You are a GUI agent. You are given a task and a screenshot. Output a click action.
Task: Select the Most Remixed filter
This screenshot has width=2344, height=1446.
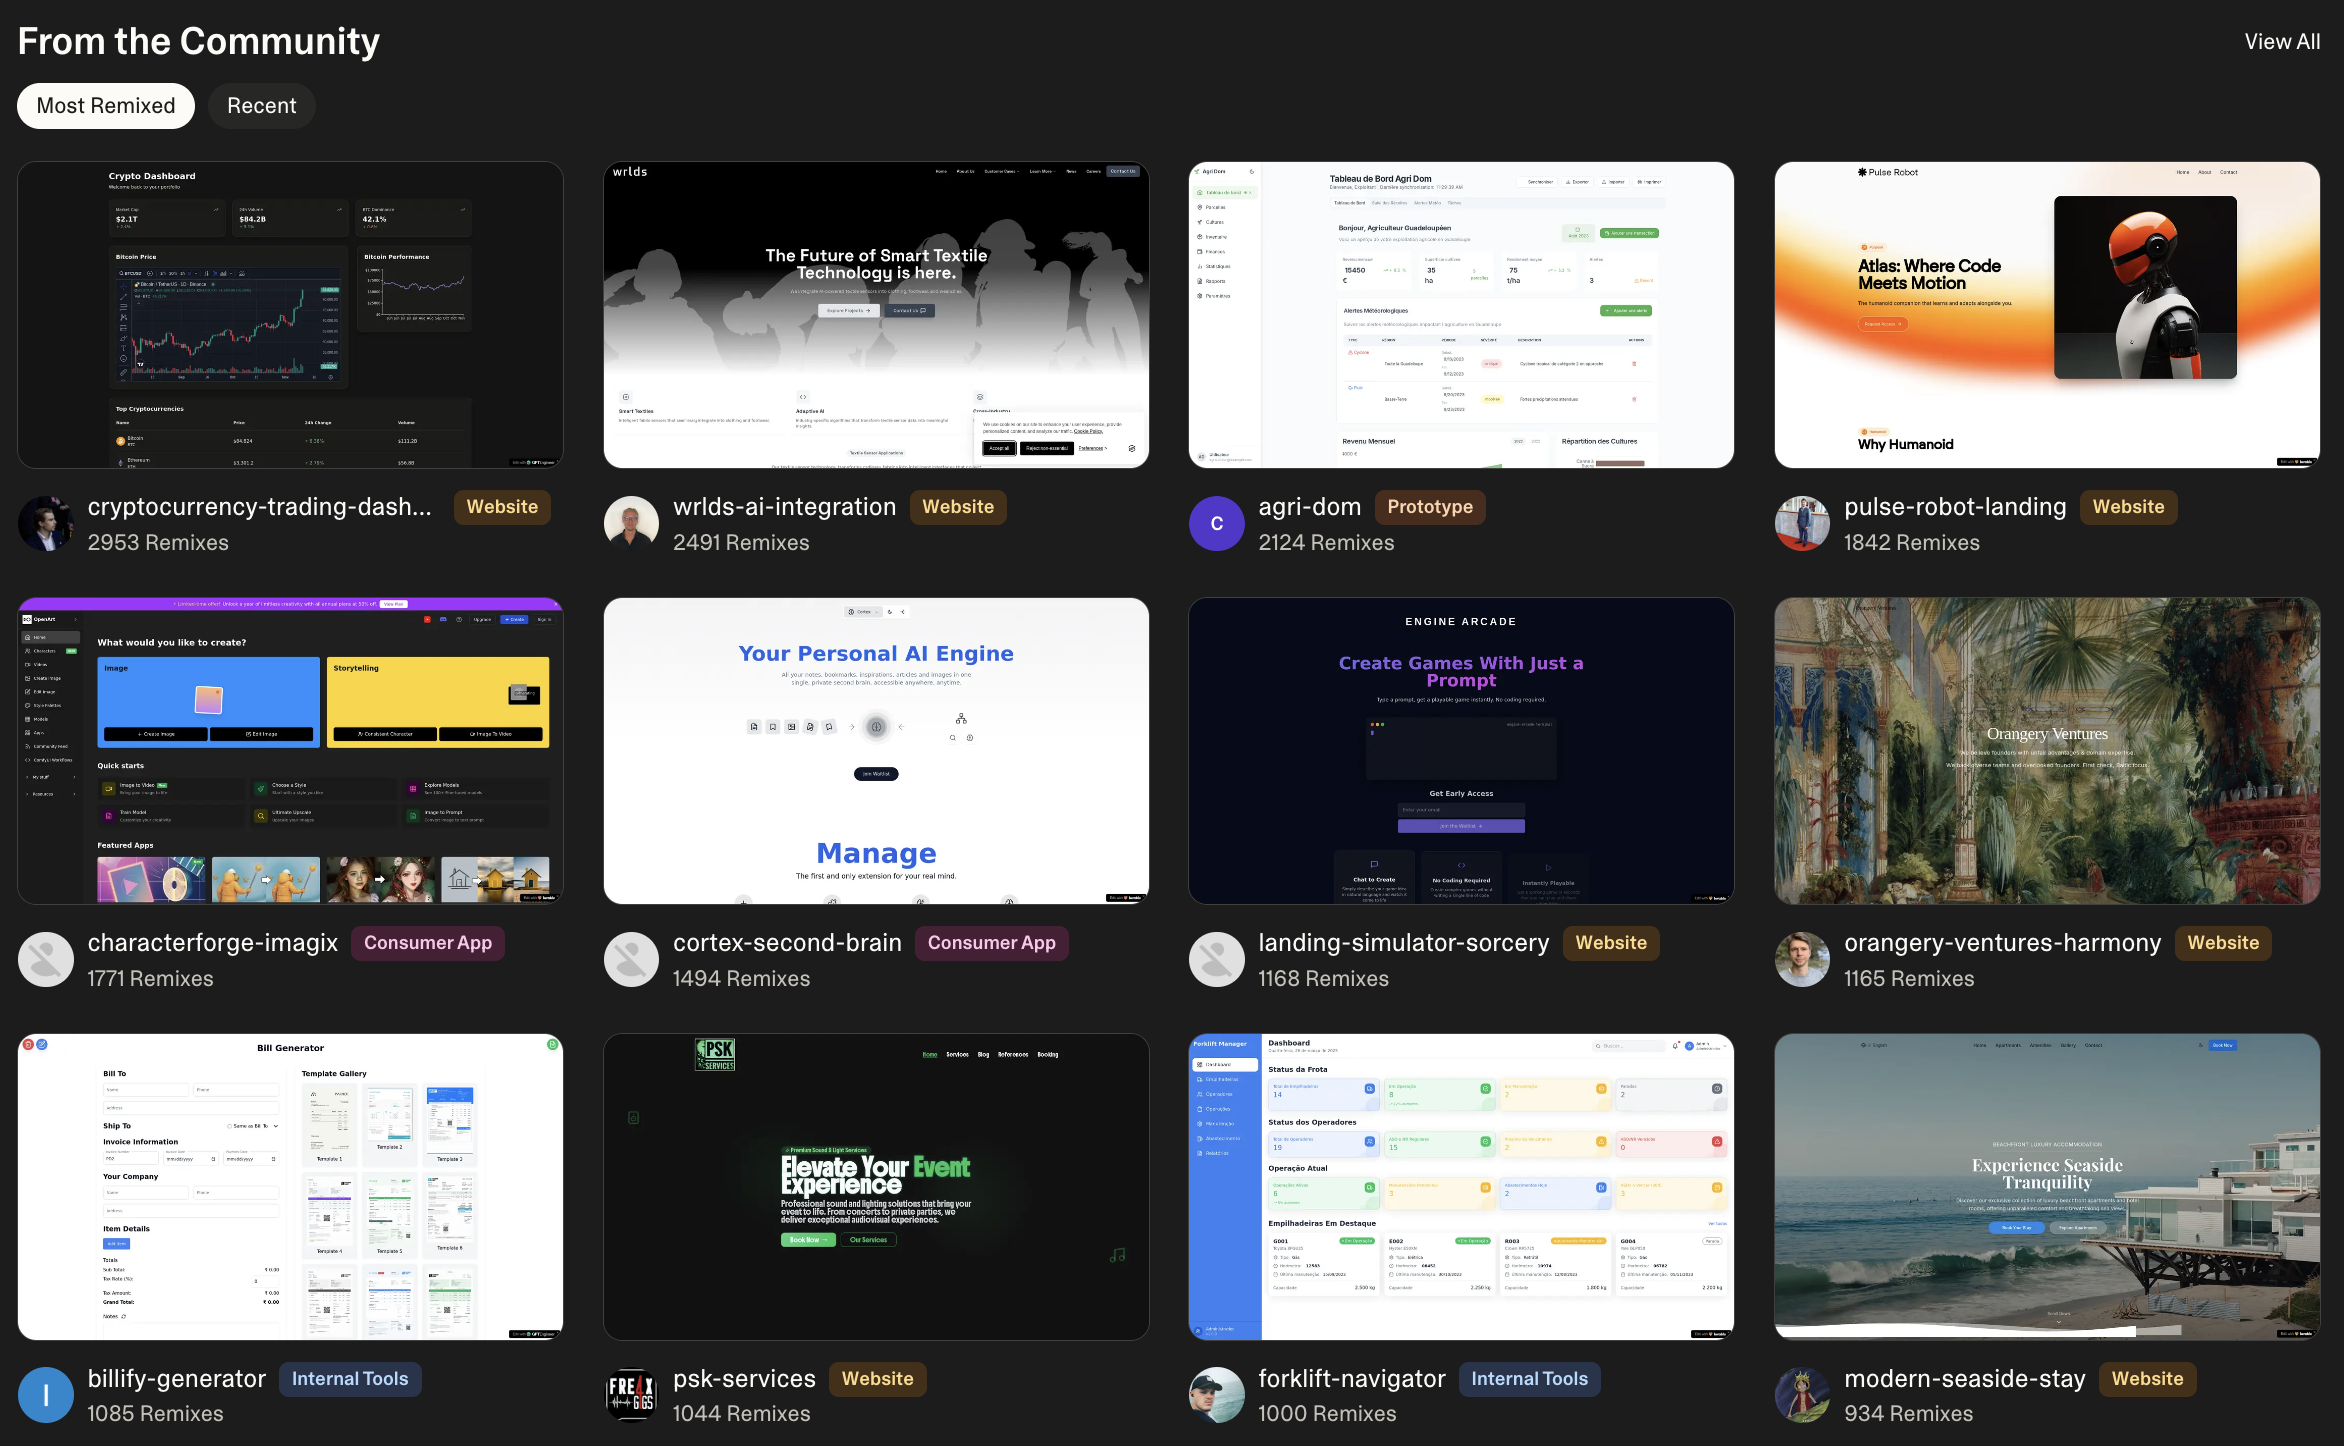coord(106,106)
